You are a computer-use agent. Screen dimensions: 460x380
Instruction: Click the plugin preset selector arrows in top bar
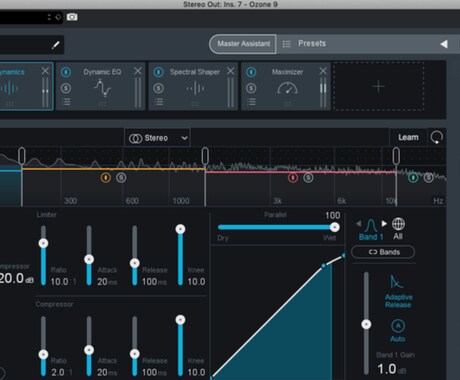(49, 17)
